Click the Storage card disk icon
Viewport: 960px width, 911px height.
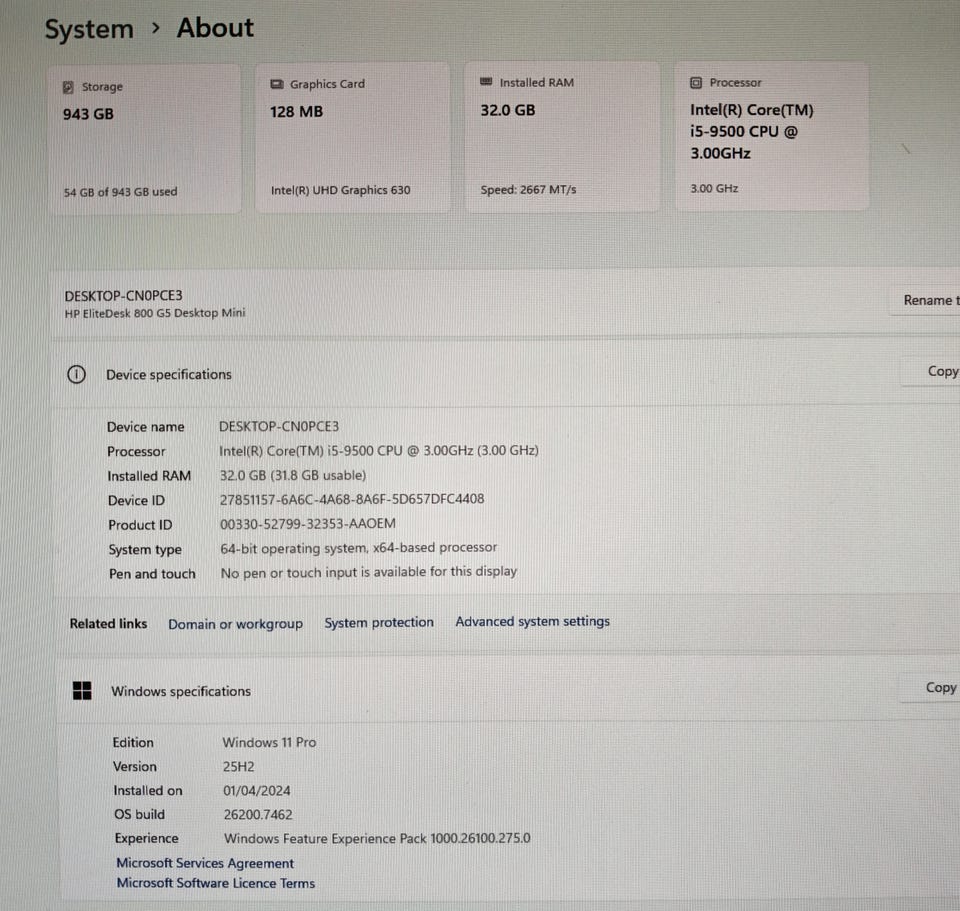(x=68, y=87)
